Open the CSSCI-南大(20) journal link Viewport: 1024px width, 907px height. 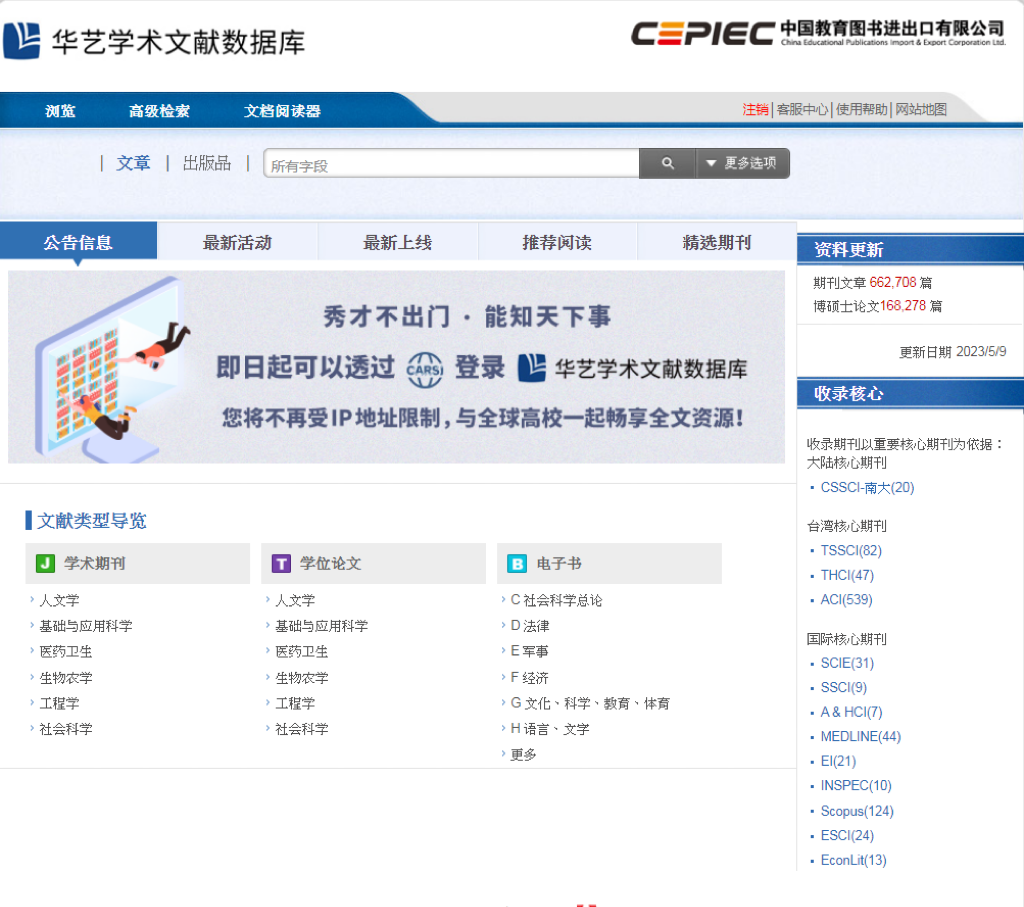coord(867,487)
